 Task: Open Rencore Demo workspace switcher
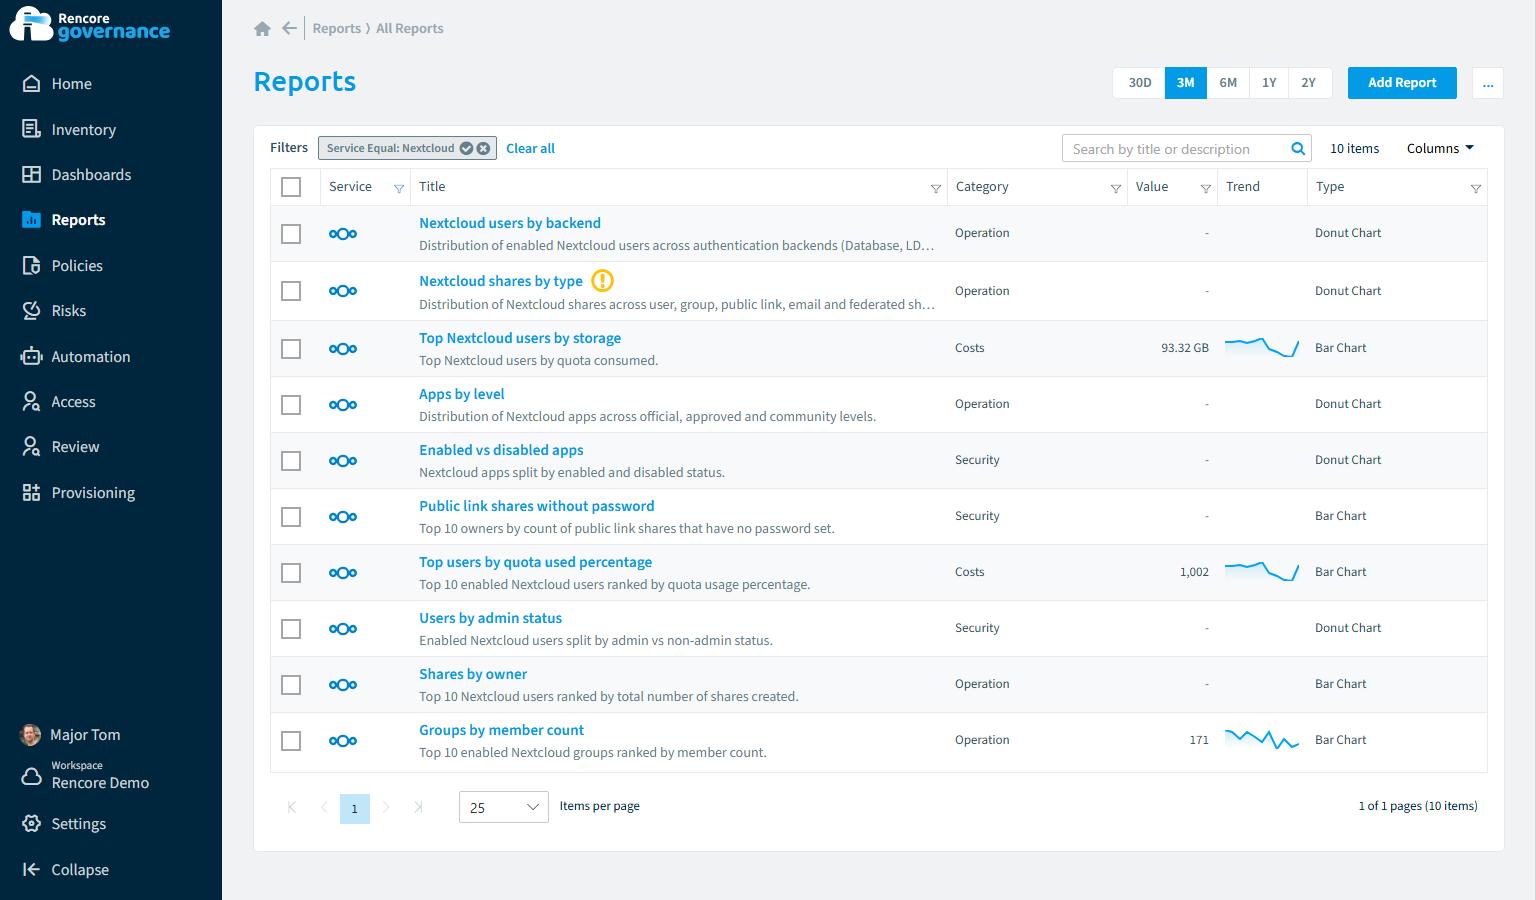86,776
